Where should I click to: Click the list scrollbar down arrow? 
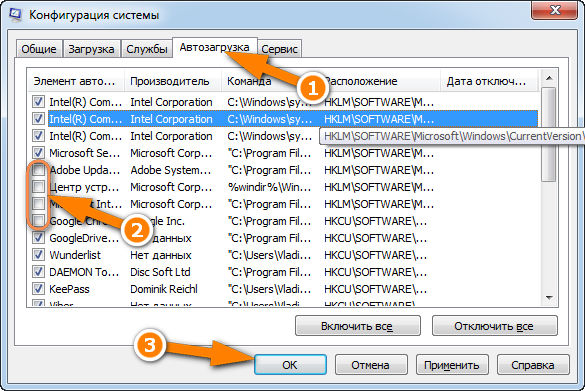click(x=549, y=297)
